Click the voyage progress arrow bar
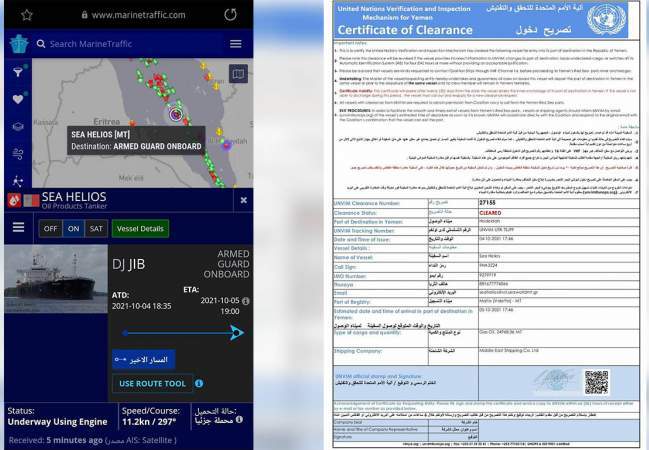This screenshot has width=649, height=450. pos(183,332)
